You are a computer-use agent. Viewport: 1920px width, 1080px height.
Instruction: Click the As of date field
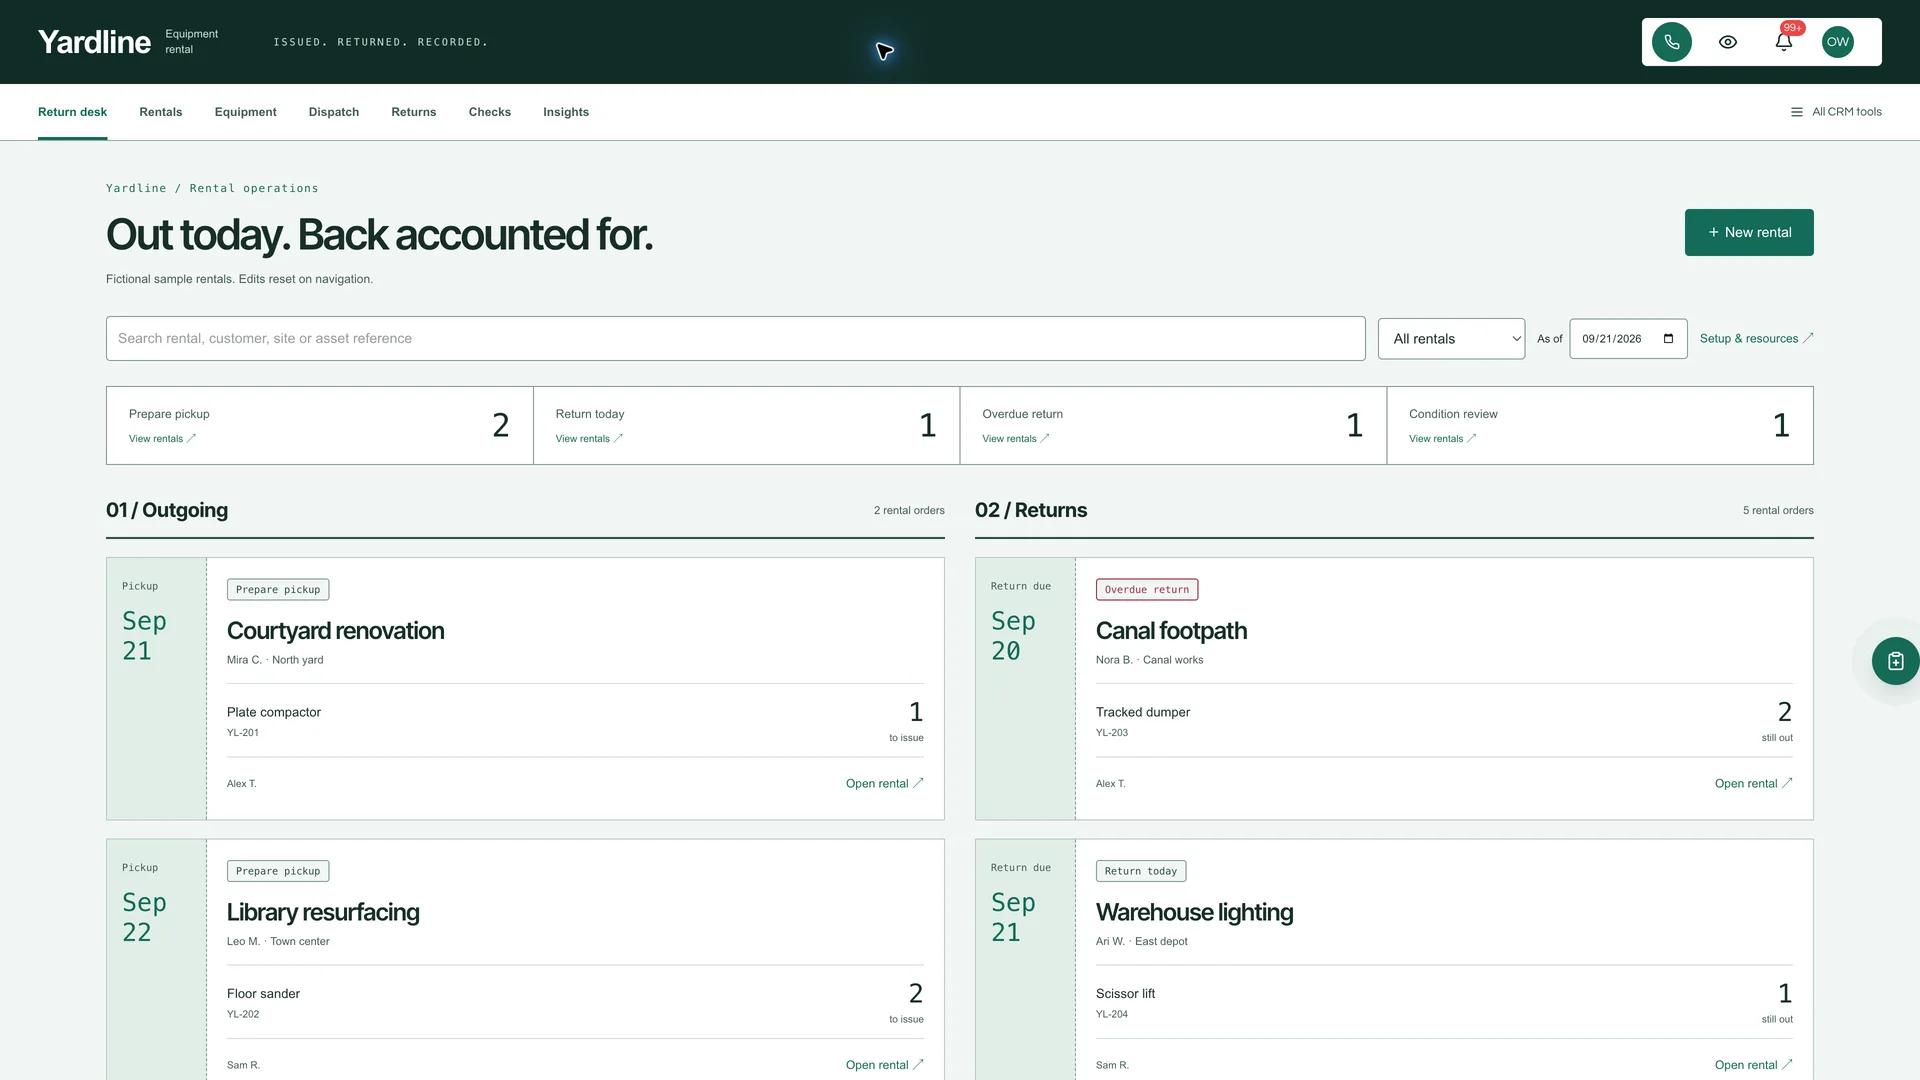coord(1628,339)
